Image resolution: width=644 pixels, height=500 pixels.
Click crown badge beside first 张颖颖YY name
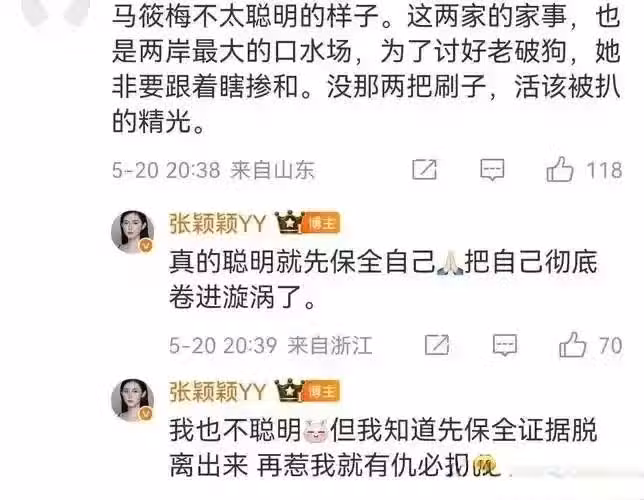[289, 222]
